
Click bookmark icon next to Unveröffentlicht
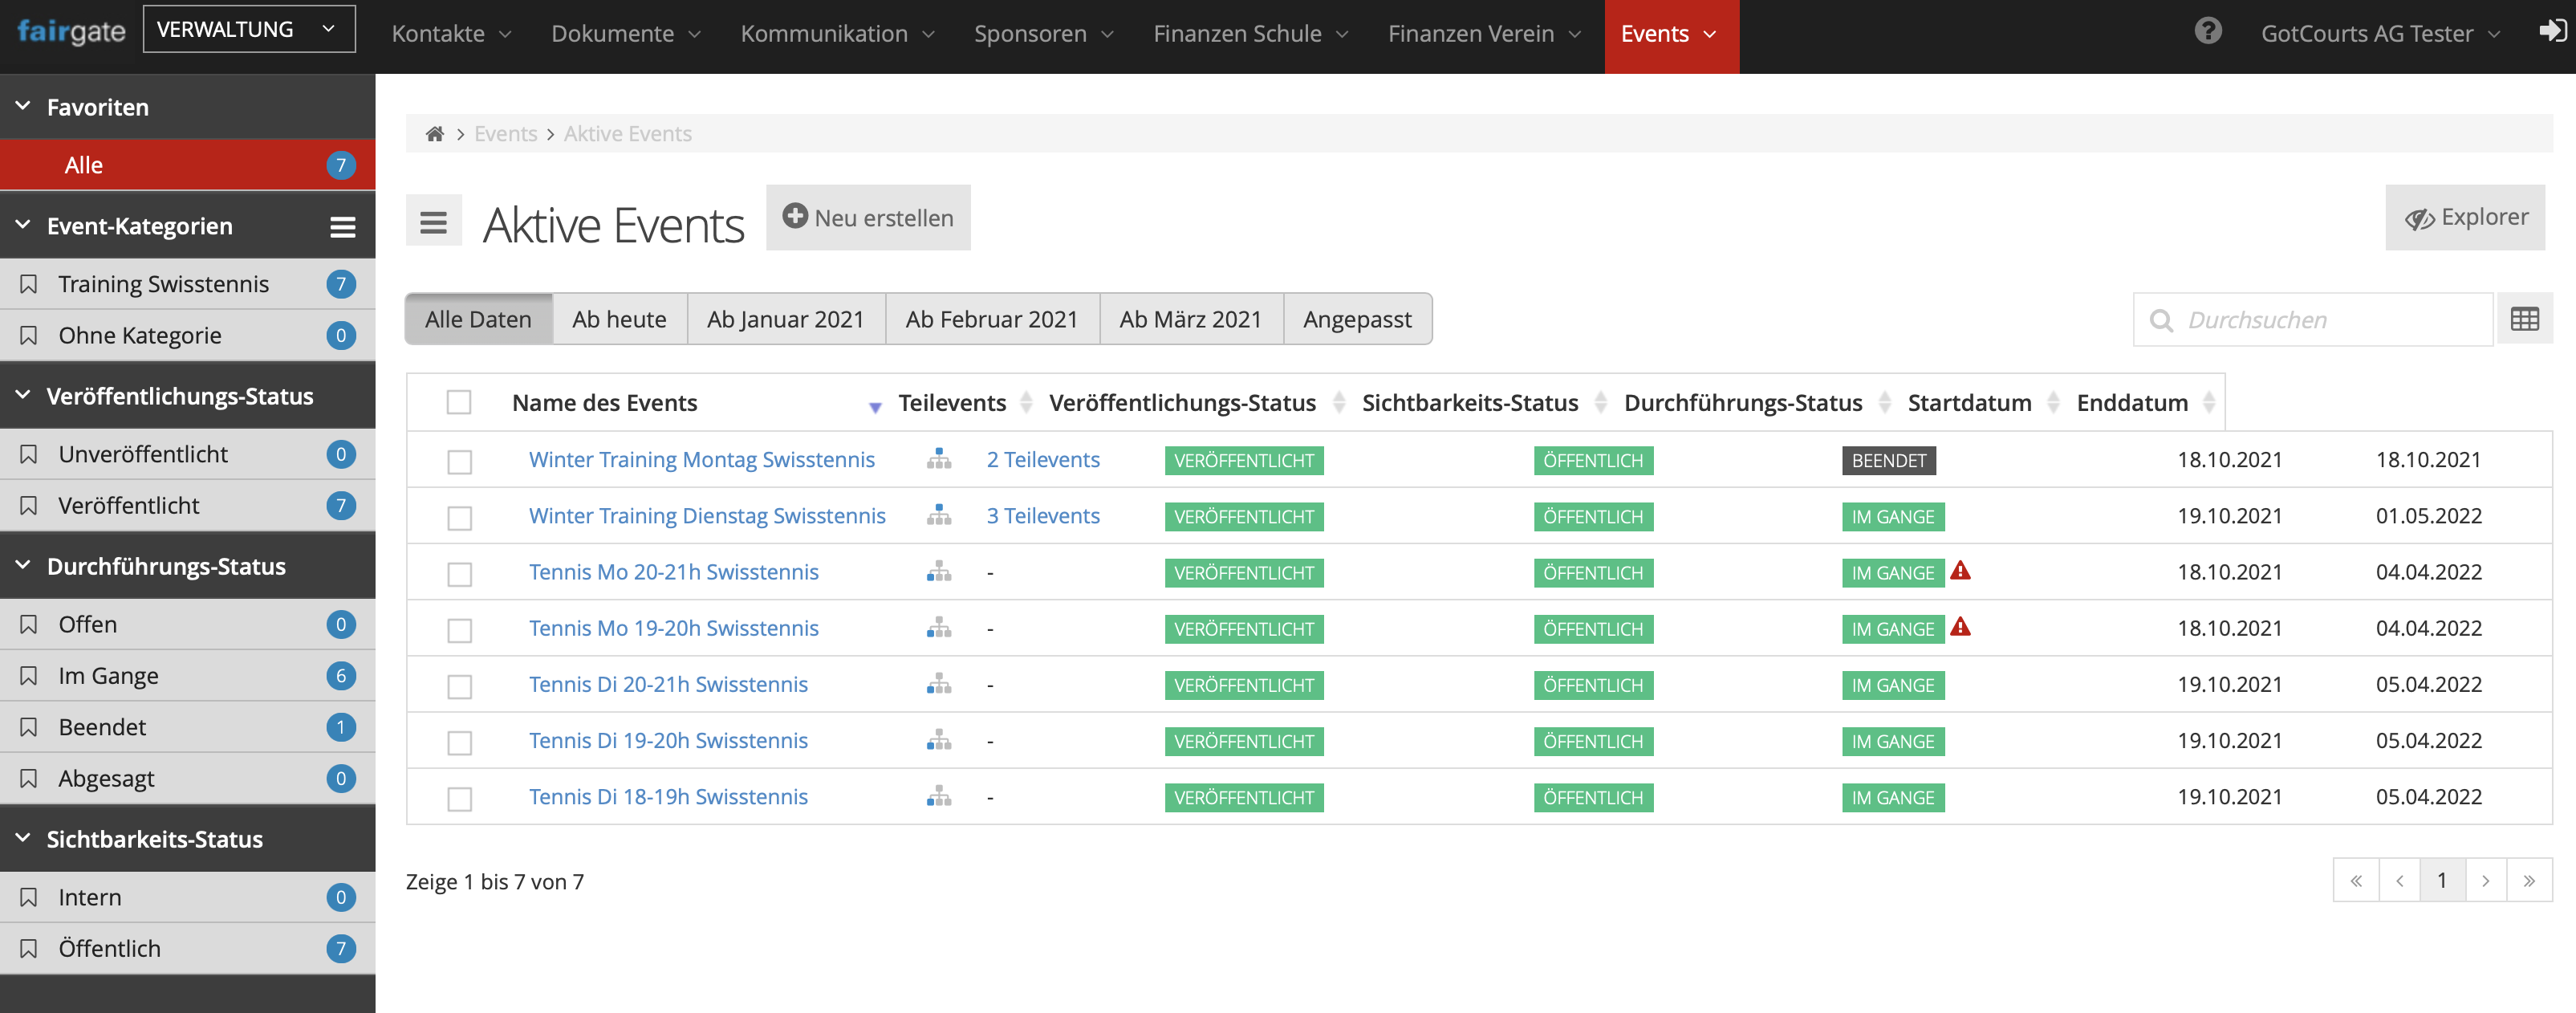coord(29,454)
